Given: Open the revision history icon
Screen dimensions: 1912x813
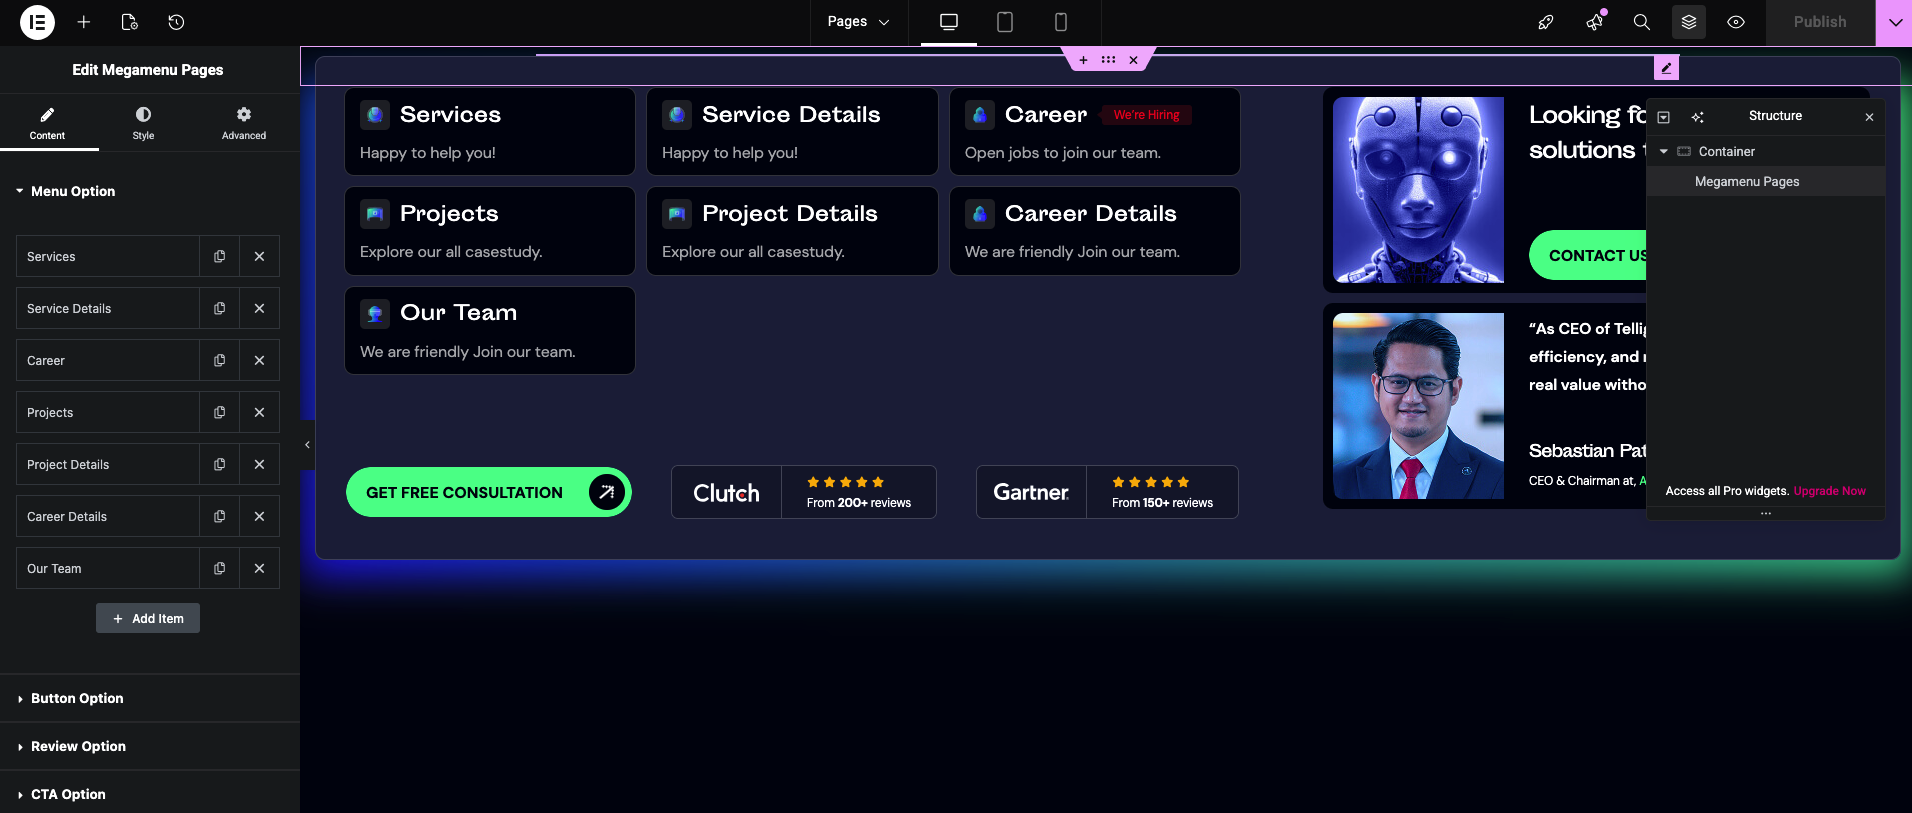Looking at the screenshot, I should point(176,22).
